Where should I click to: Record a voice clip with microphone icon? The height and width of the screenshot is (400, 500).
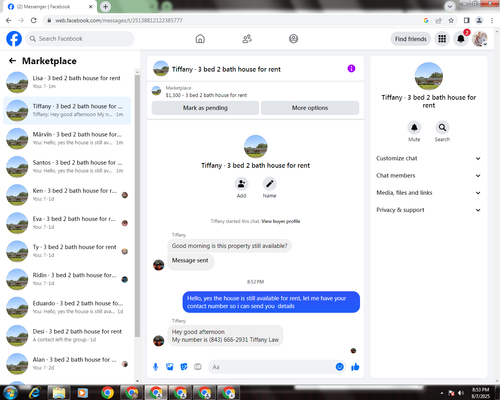point(155,367)
